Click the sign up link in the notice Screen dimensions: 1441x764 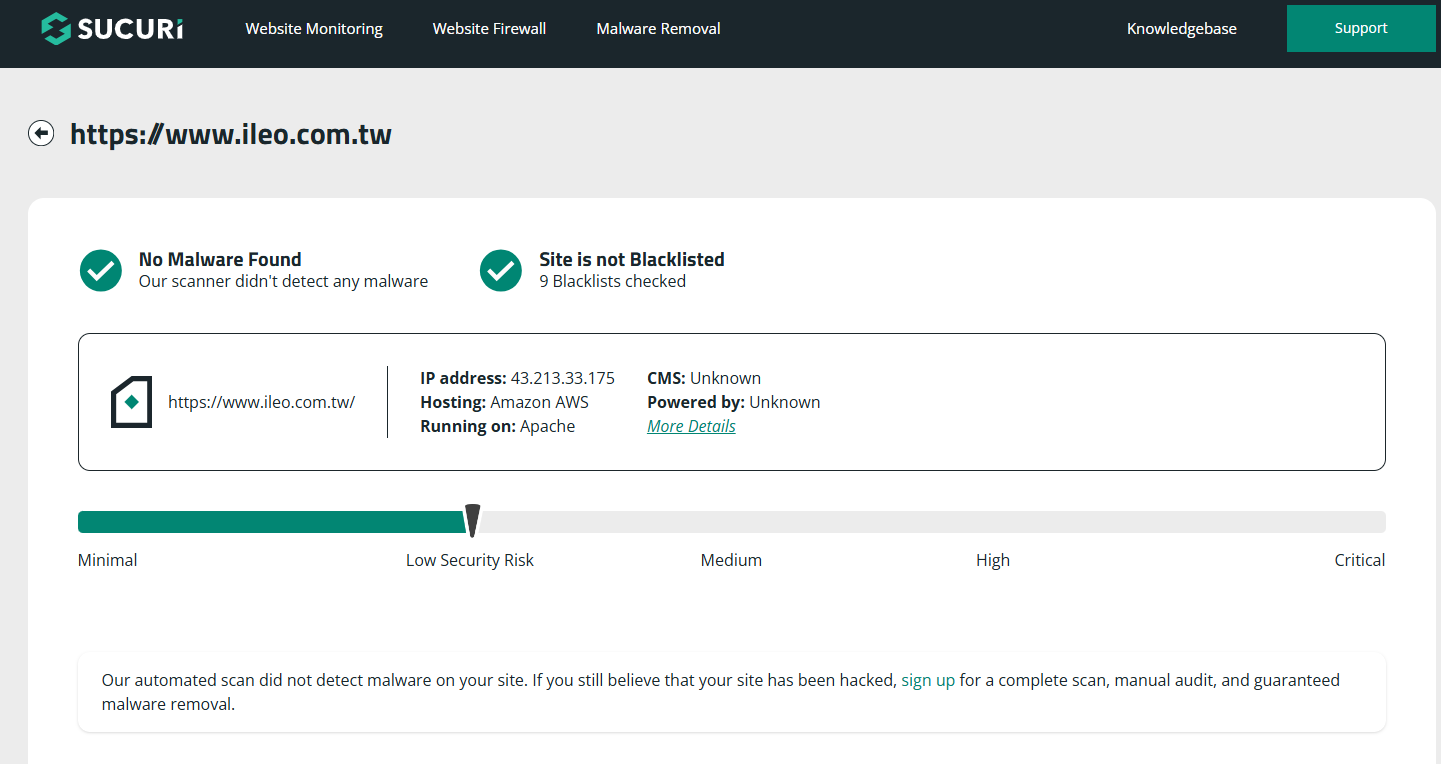pyautogui.click(x=928, y=679)
